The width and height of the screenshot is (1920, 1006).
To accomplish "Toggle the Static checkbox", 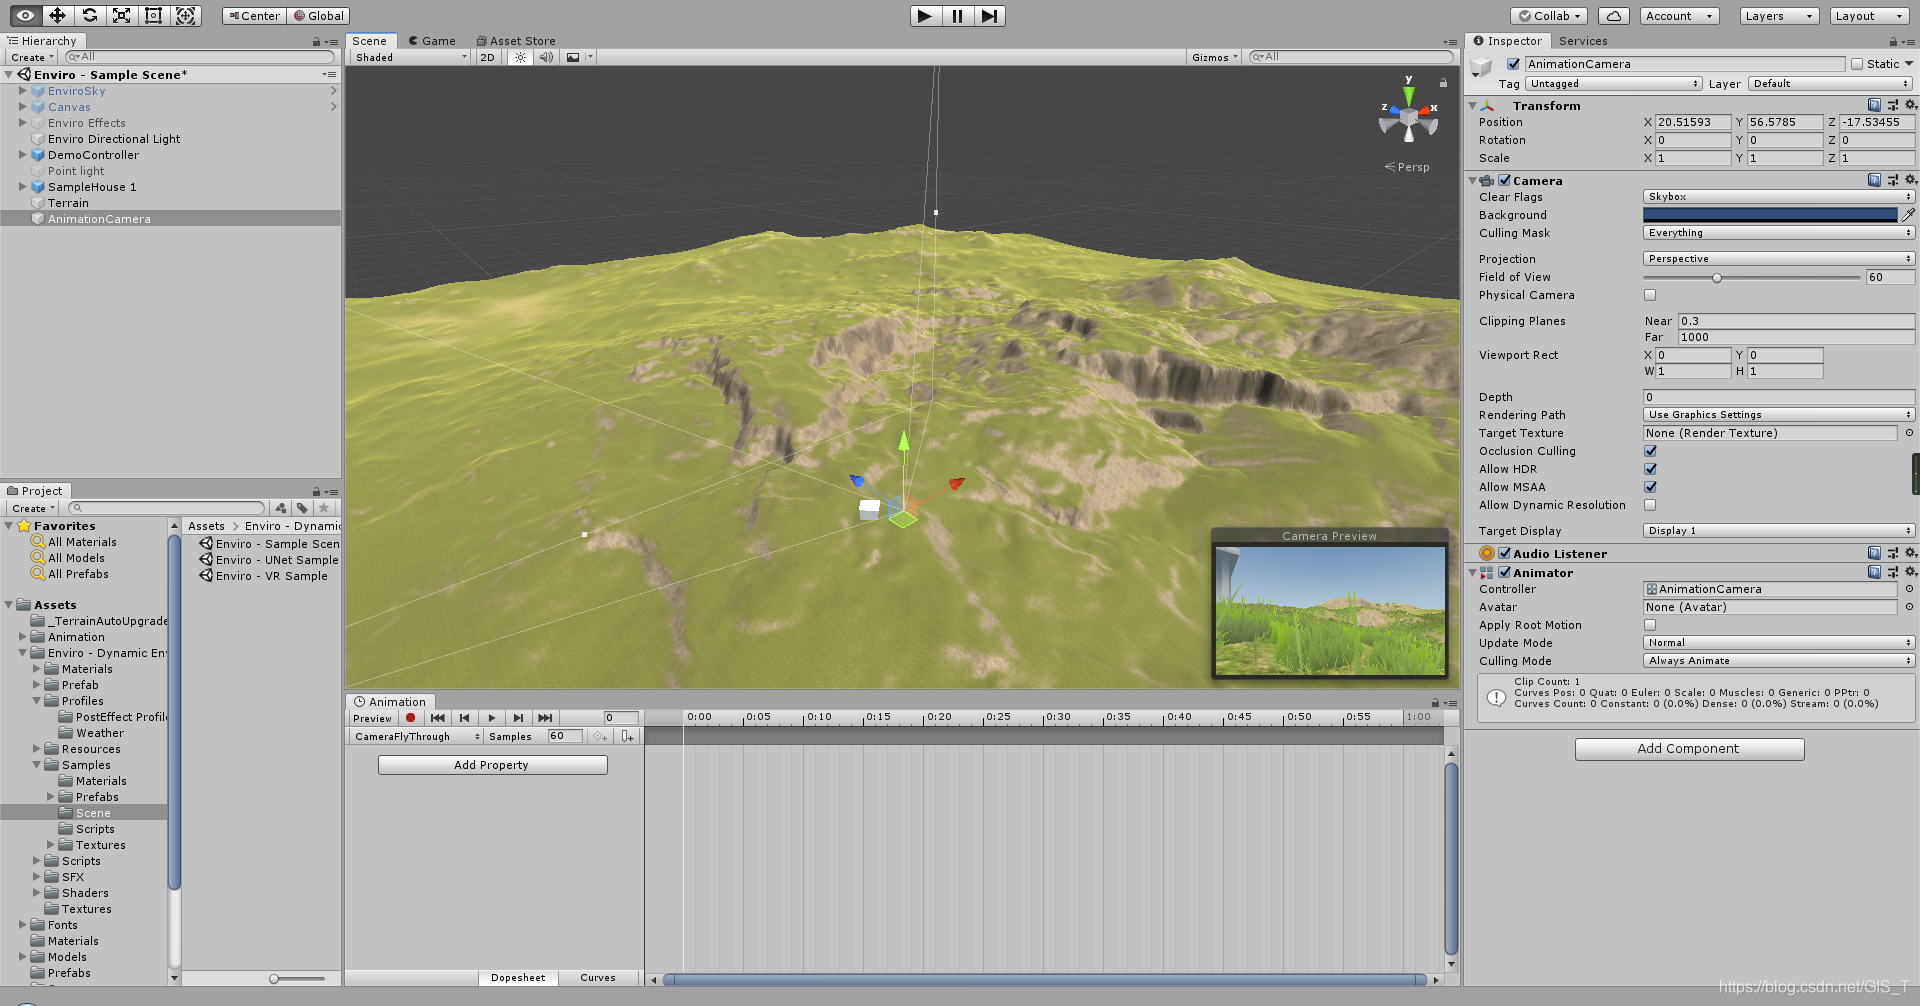I will (x=1857, y=64).
